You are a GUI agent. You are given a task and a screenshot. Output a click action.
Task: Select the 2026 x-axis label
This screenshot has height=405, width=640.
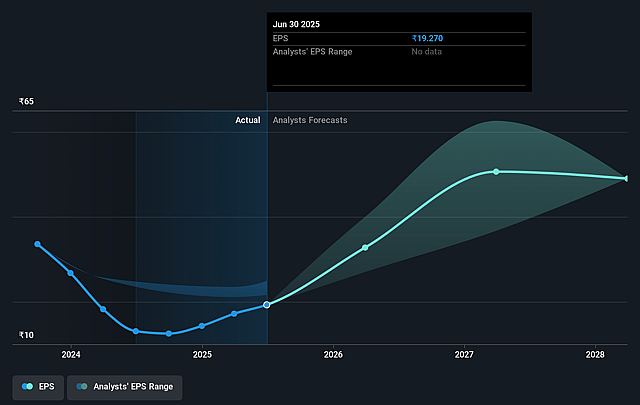point(333,355)
